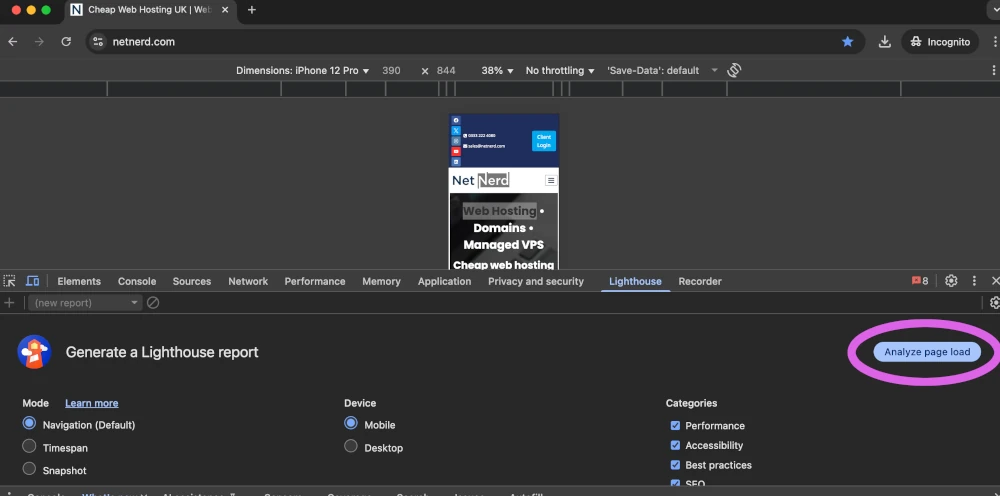The image size is (1000, 496).
Task: Reload the page with refresh icon
Action: (66, 42)
